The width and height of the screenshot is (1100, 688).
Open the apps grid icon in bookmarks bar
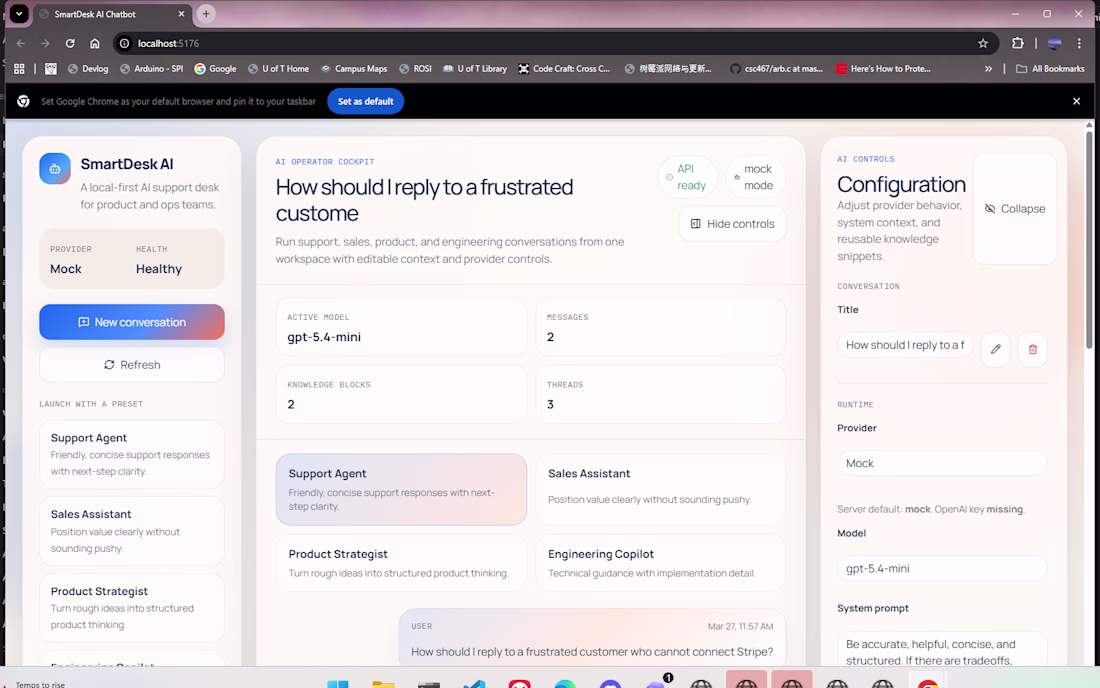click(x=19, y=69)
